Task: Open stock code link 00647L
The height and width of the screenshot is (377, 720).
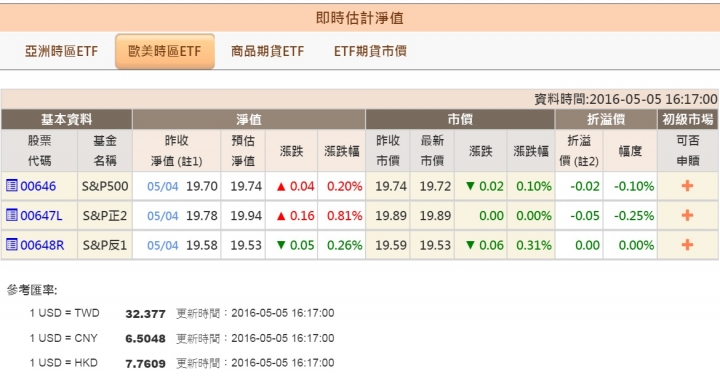Action: coord(41,215)
